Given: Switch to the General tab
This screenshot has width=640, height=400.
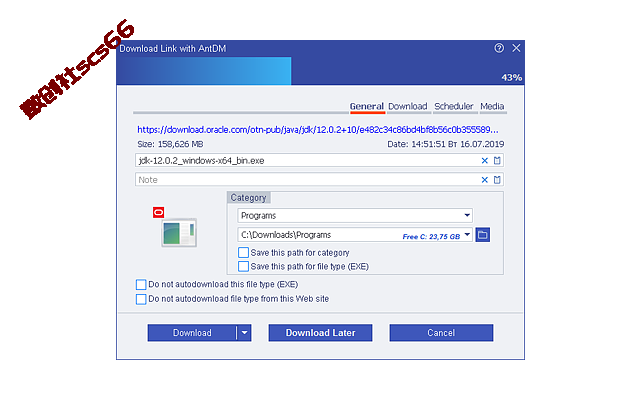Looking at the screenshot, I should coord(367,107).
